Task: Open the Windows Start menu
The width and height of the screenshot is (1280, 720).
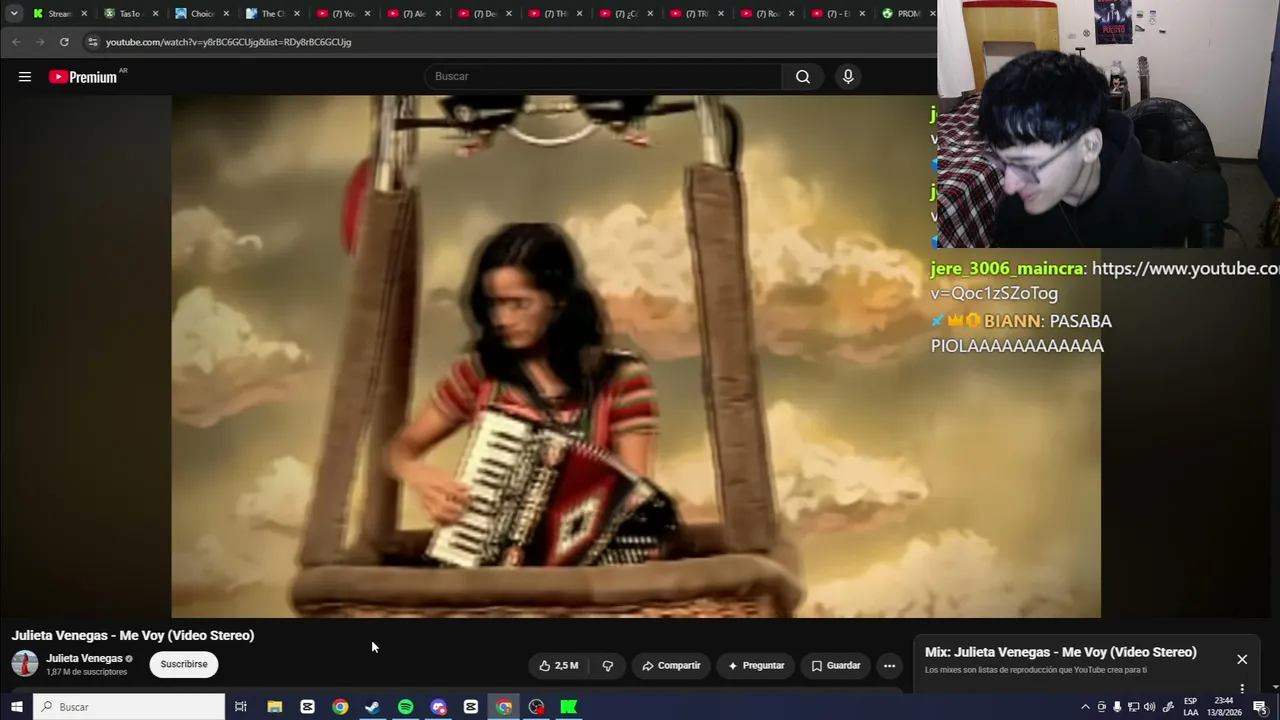Action: (x=17, y=707)
